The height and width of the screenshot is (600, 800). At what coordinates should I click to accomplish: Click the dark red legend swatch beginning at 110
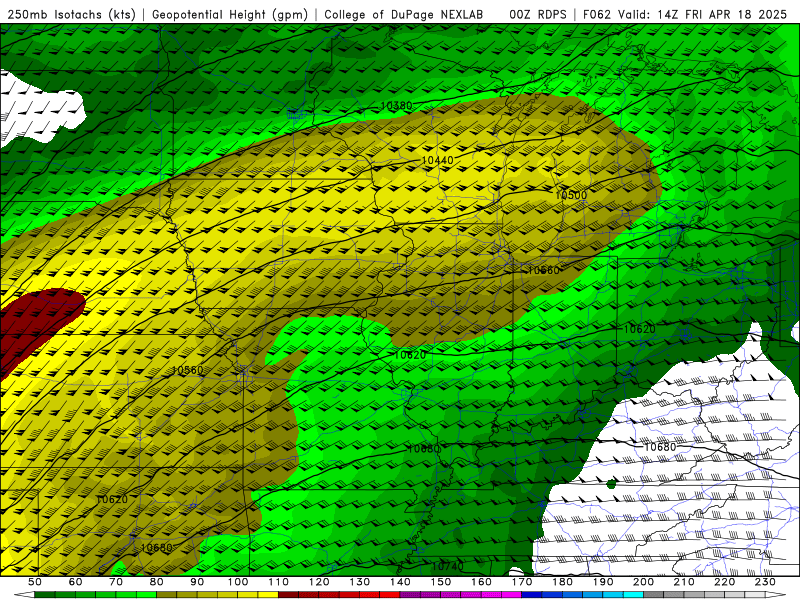289,595
